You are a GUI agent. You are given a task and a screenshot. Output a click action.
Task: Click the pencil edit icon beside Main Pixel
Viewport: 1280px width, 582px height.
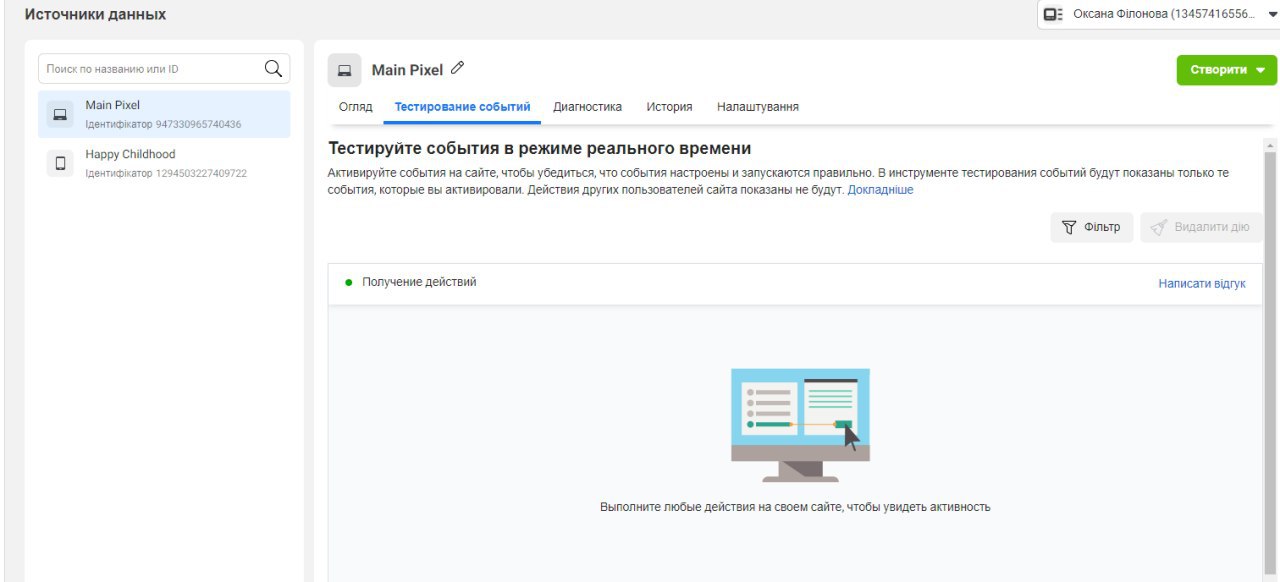[458, 68]
